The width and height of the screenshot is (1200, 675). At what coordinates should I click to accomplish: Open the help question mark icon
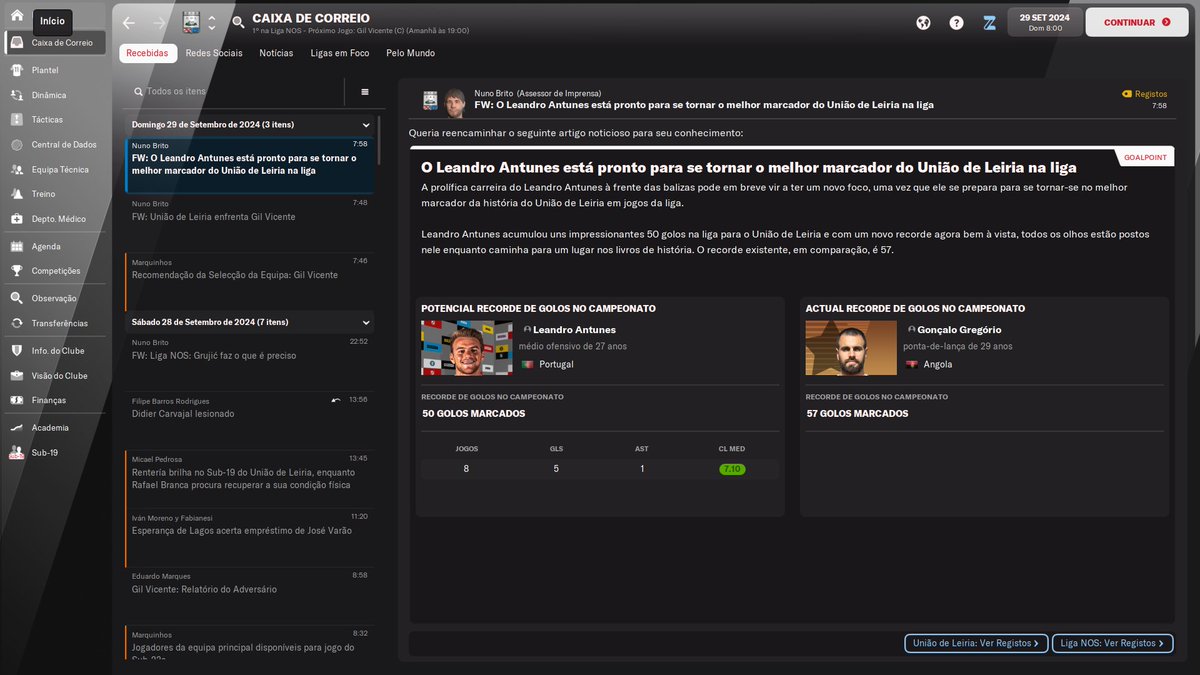click(x=956, y=22)
